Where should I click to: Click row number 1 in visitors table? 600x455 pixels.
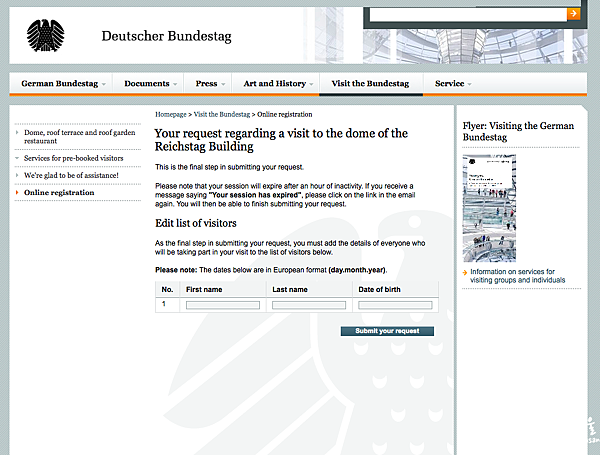tap(164, 304)
